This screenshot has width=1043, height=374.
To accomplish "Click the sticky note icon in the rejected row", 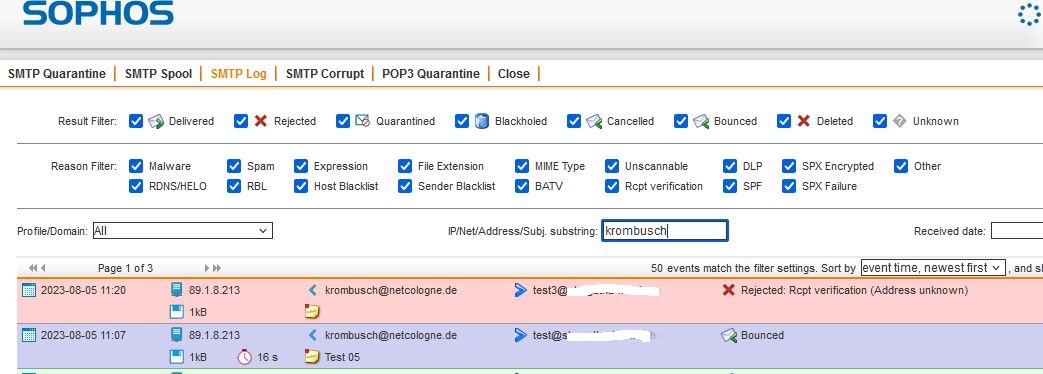I will tap(312, 311).
